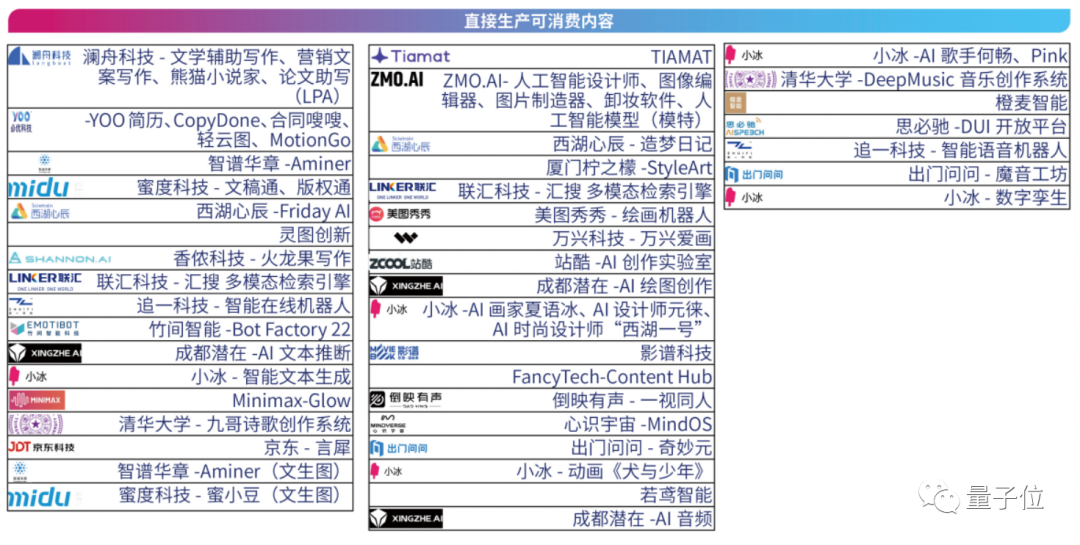Screen dimensions: 1080x545
Task: Select the 京东 - 言犀 text
Action: point(307,448)
